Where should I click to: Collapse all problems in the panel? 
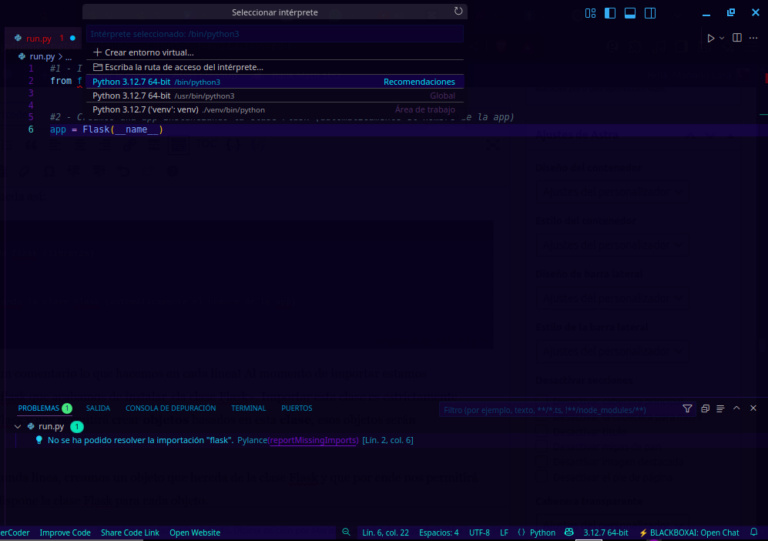pos(705,409)
